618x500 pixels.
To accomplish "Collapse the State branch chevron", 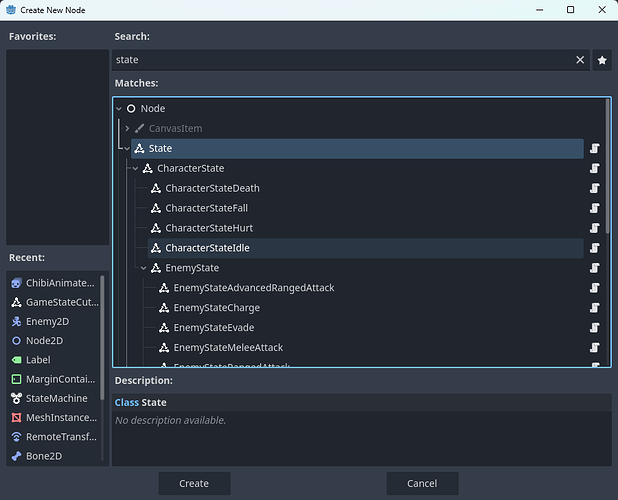I will coord(127,149).
